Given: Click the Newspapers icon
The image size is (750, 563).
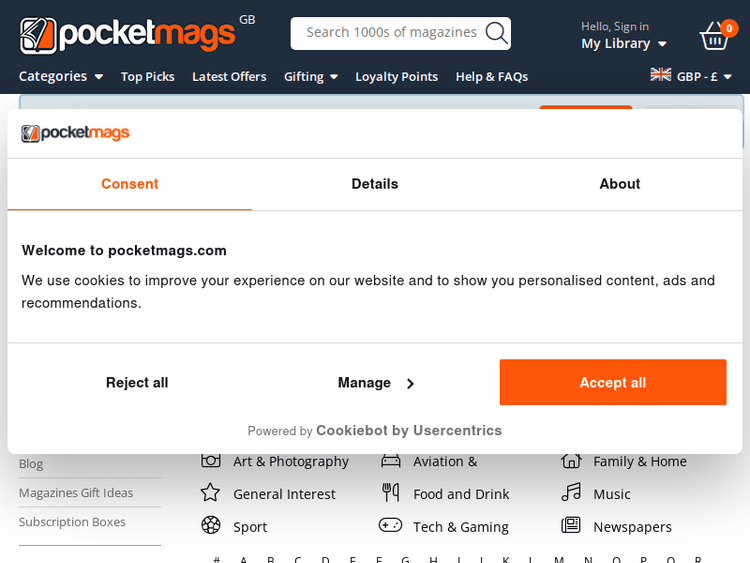Looking at the screenshot, I should pos(571,526).
